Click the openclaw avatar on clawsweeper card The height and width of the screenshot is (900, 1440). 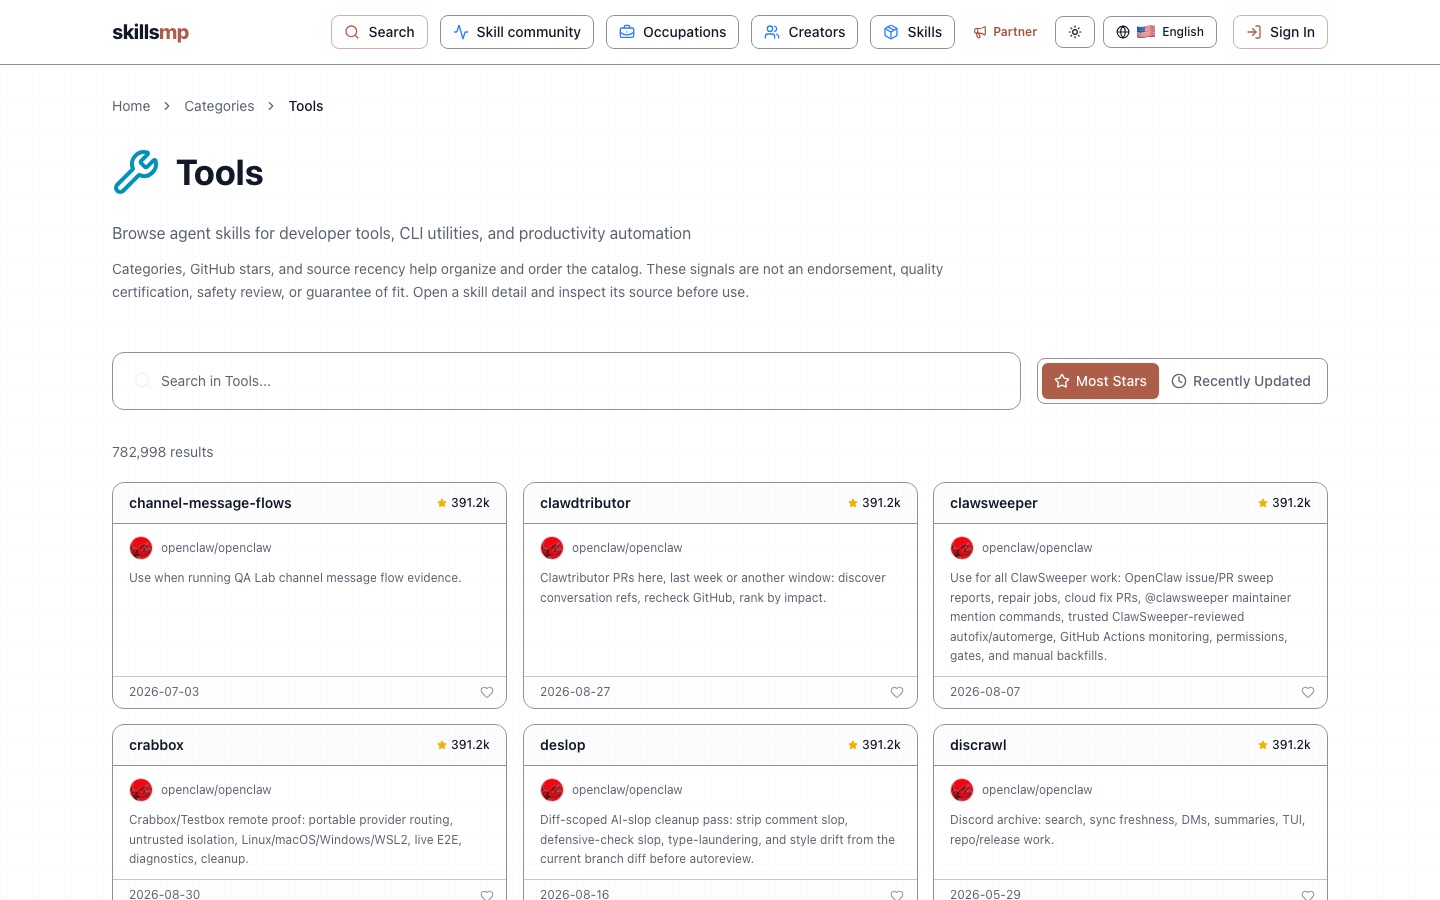[962, 548]
